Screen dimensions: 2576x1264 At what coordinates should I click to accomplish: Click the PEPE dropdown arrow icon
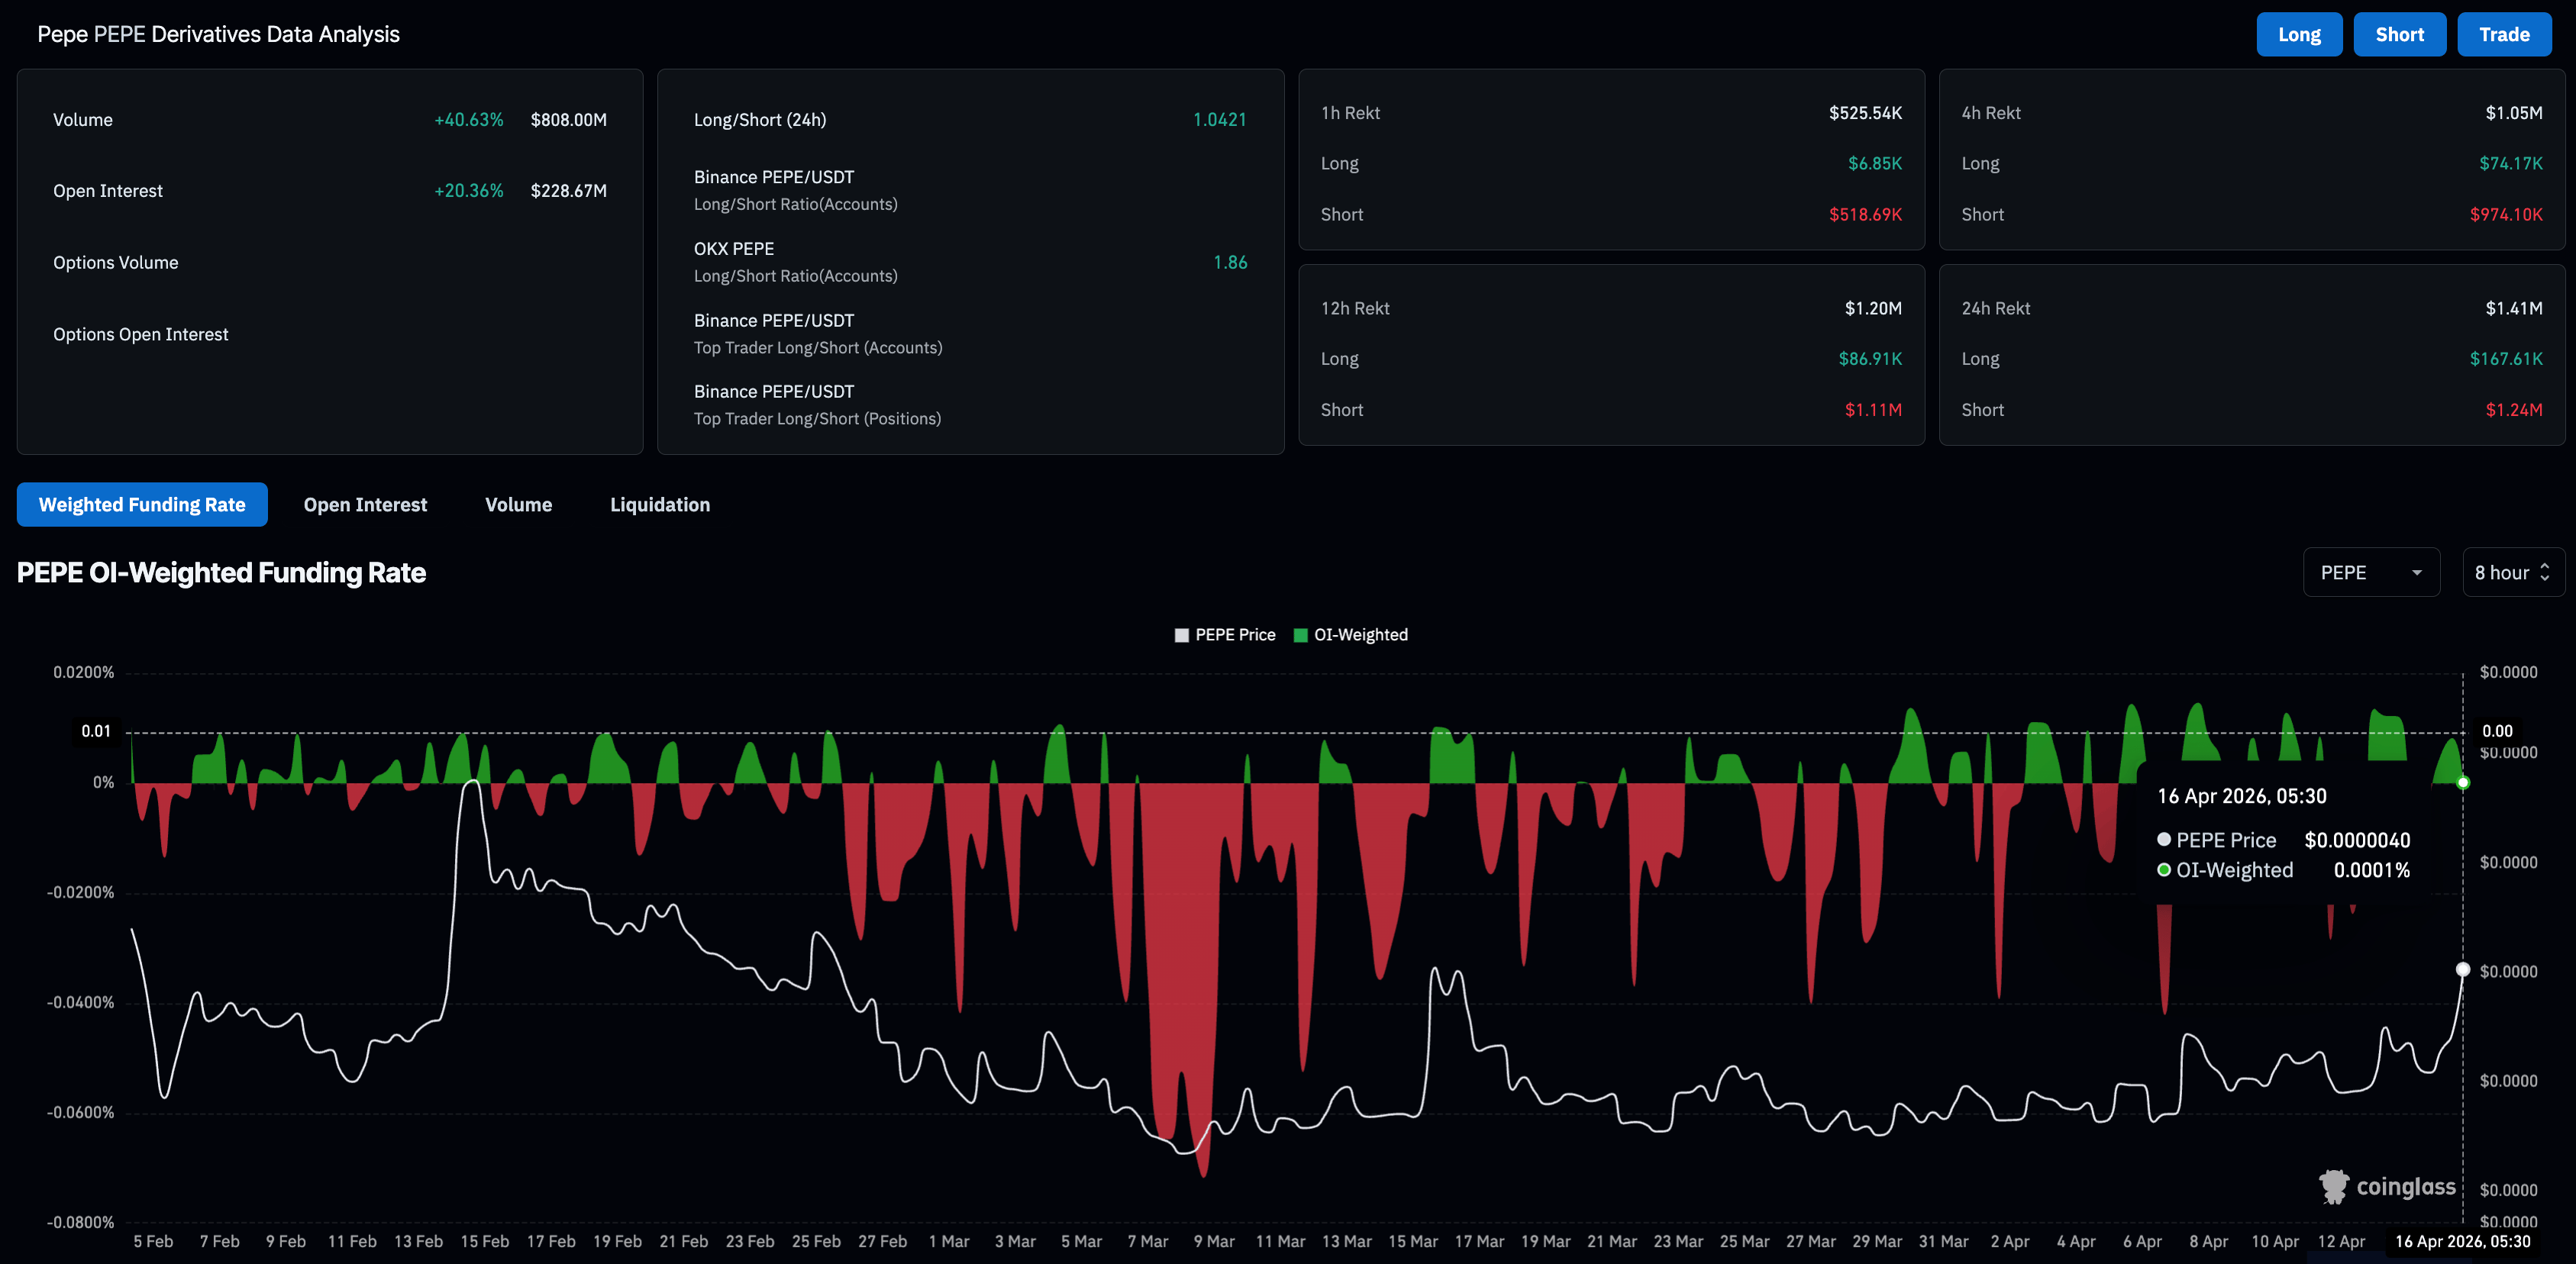[2416, 573]
